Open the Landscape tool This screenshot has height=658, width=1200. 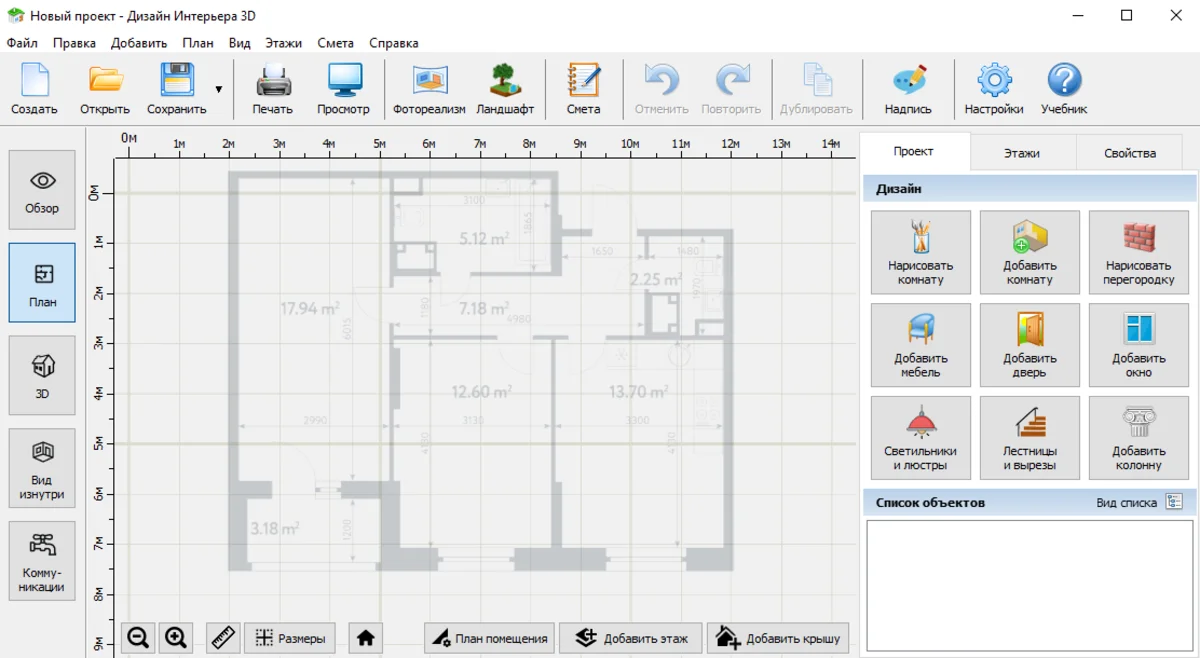(x=505, y=89)
